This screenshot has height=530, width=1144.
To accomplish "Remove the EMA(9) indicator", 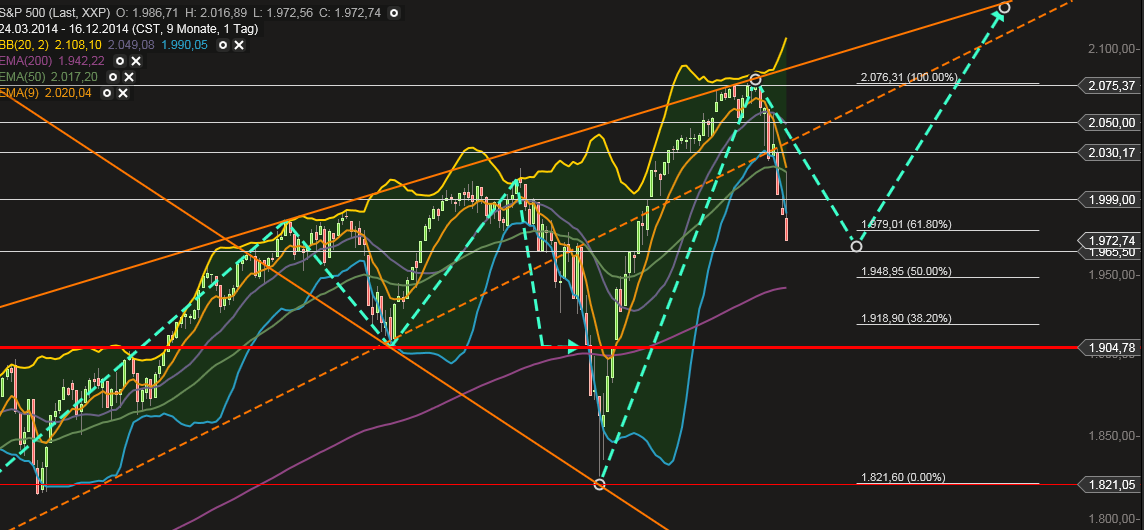I will 123,93.
